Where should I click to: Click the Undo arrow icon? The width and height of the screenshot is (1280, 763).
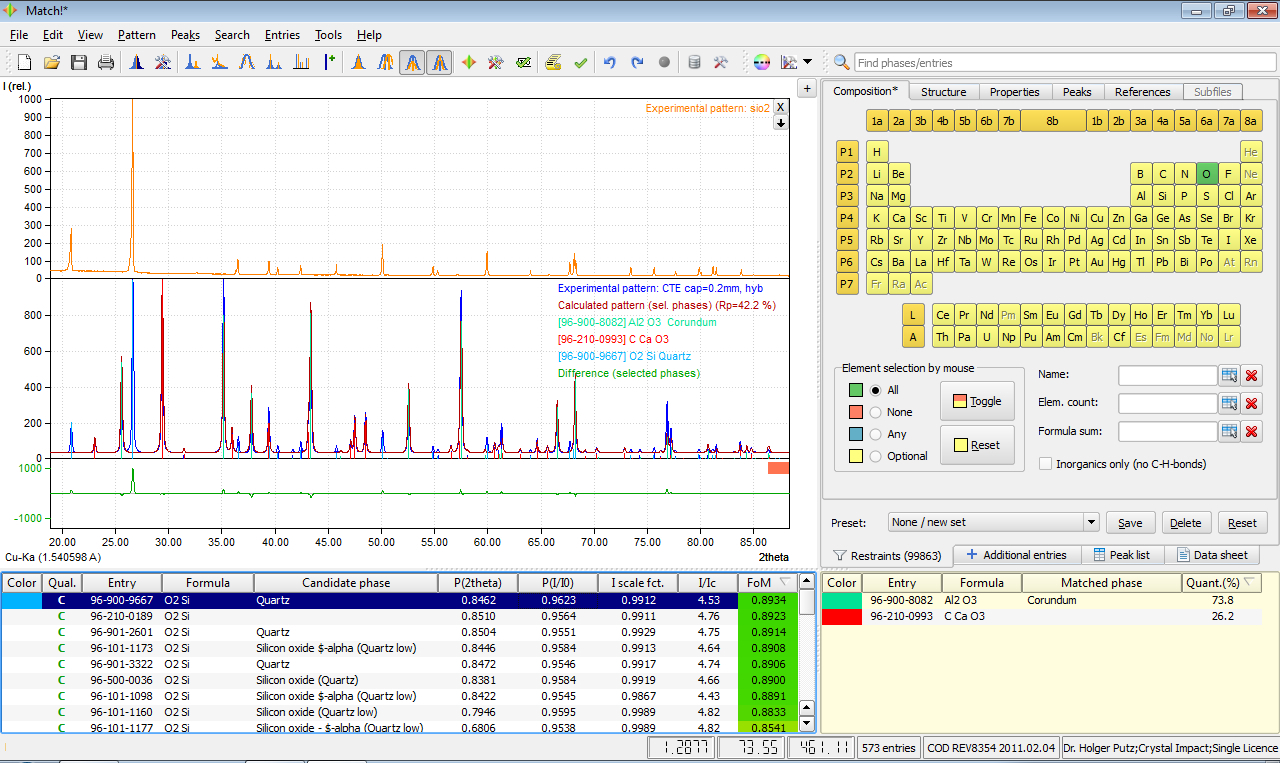click(609, 63)
